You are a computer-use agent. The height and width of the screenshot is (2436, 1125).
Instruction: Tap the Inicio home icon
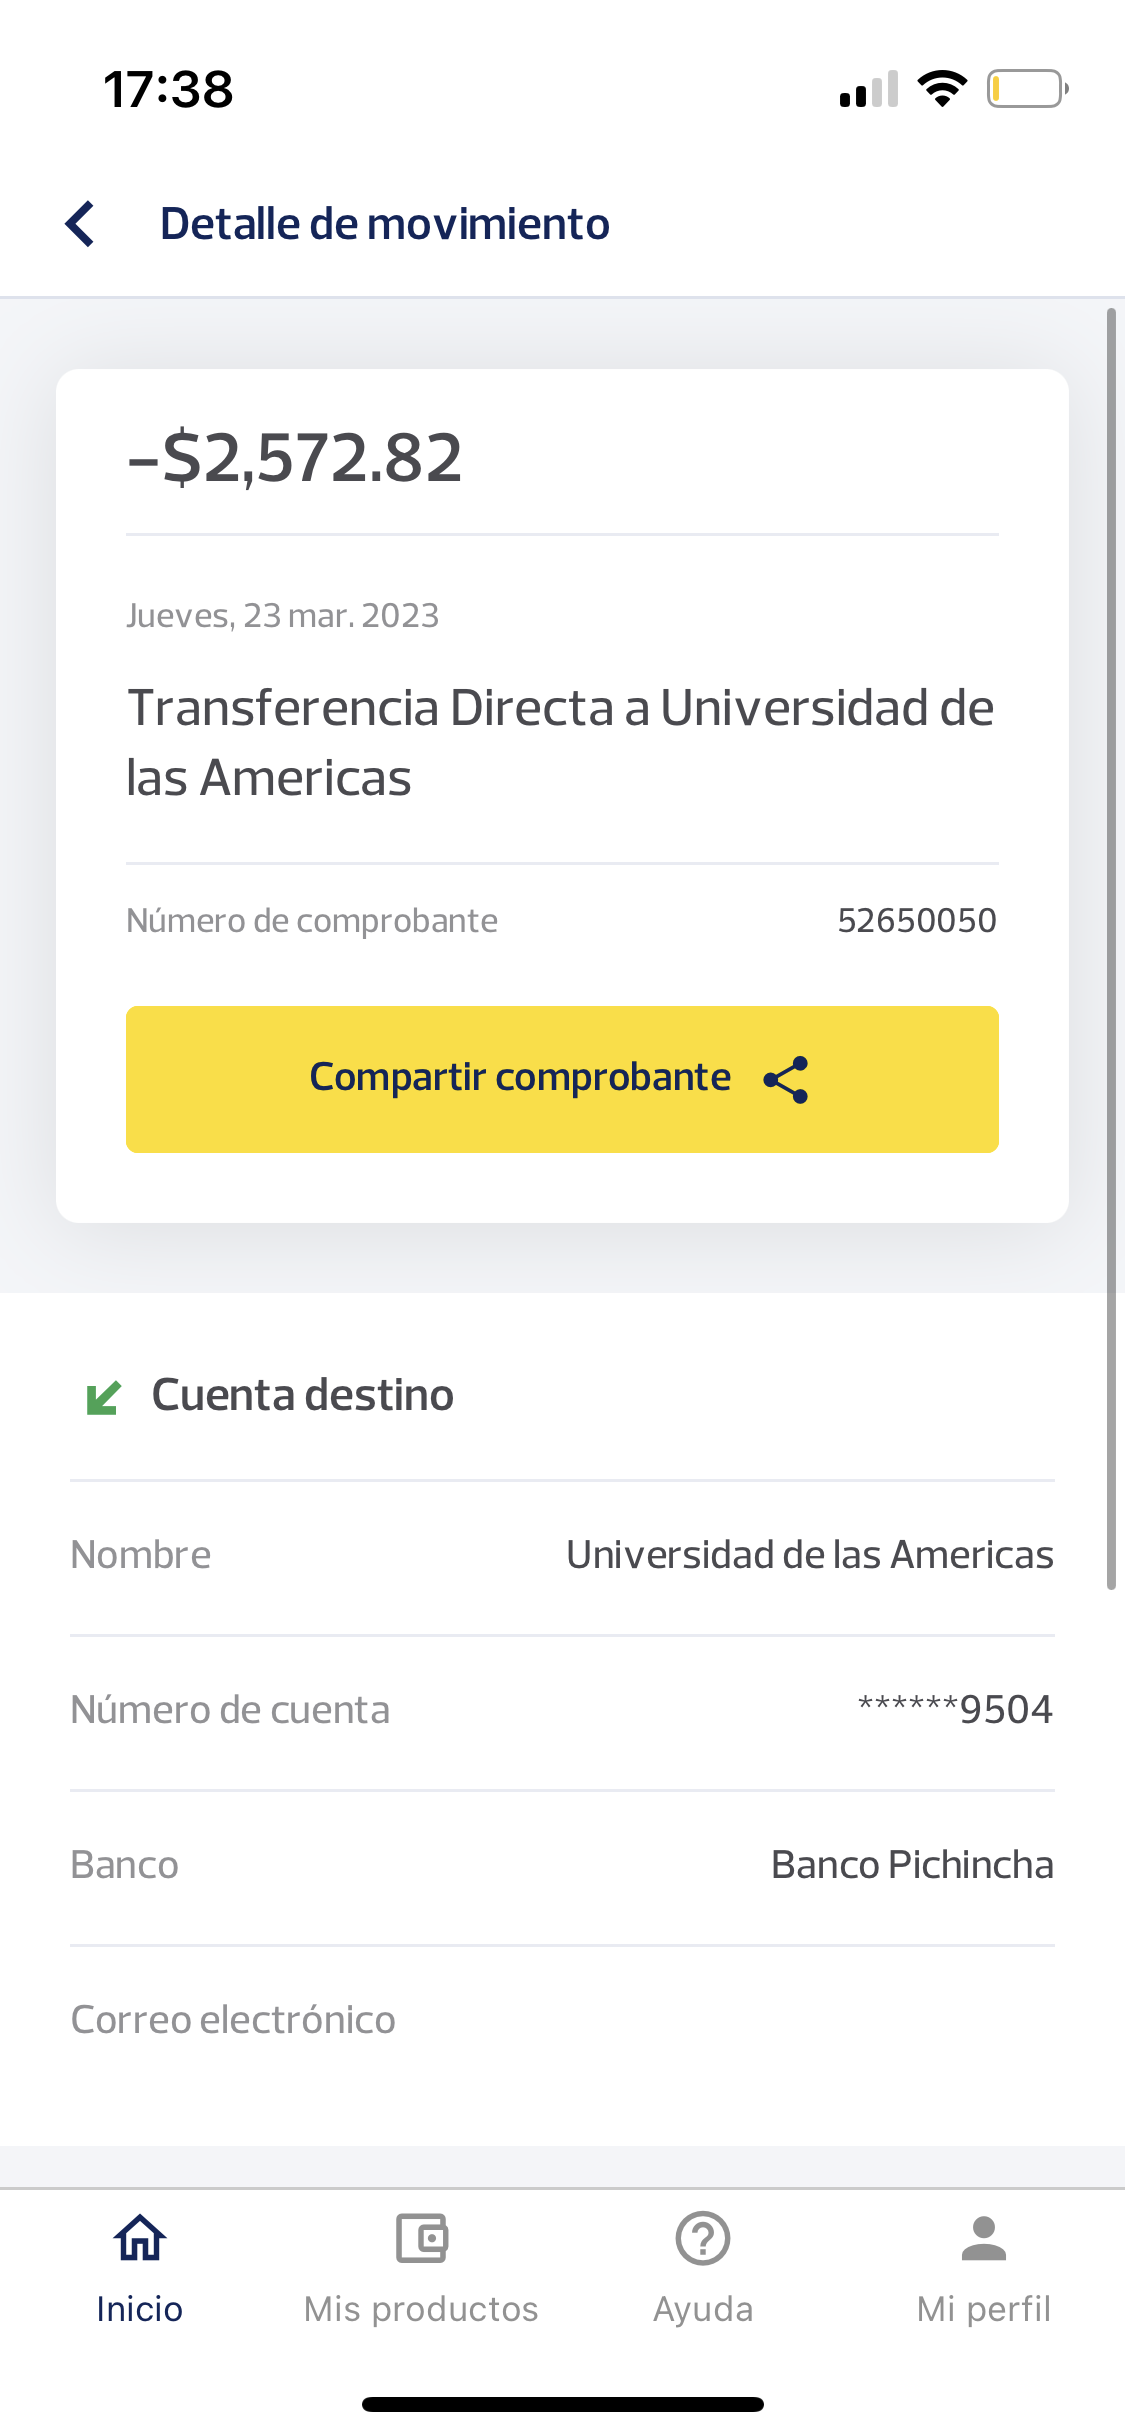pyautogui.click(x=140, y=2238)
